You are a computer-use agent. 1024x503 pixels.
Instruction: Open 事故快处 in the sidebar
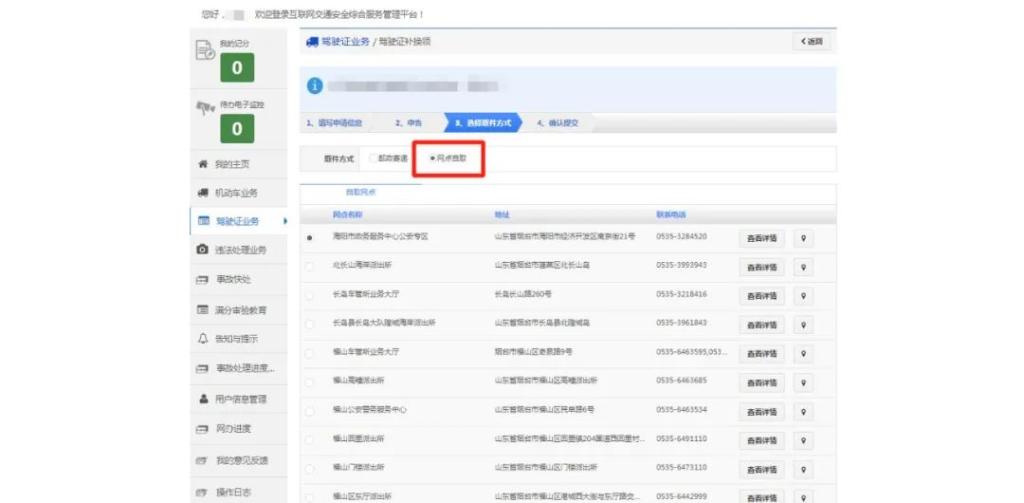tap(233, 280)
